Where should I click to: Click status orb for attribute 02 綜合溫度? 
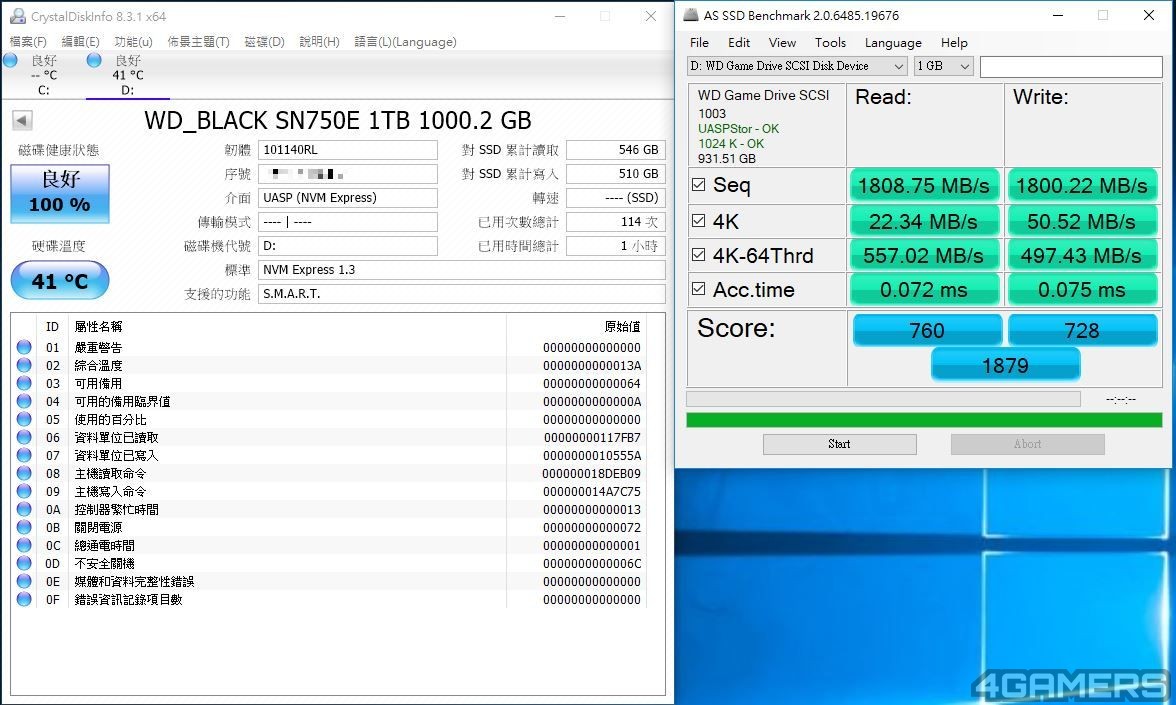click(24, 365)
